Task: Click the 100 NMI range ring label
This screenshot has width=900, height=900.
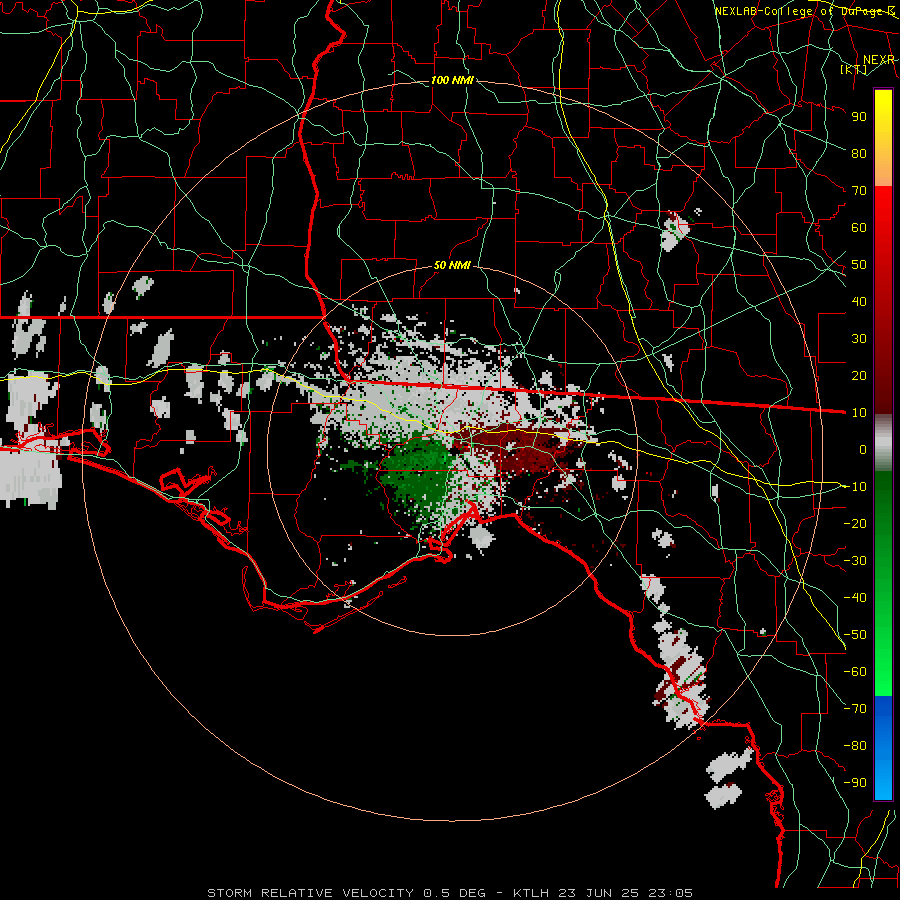Action: (452, 80)
